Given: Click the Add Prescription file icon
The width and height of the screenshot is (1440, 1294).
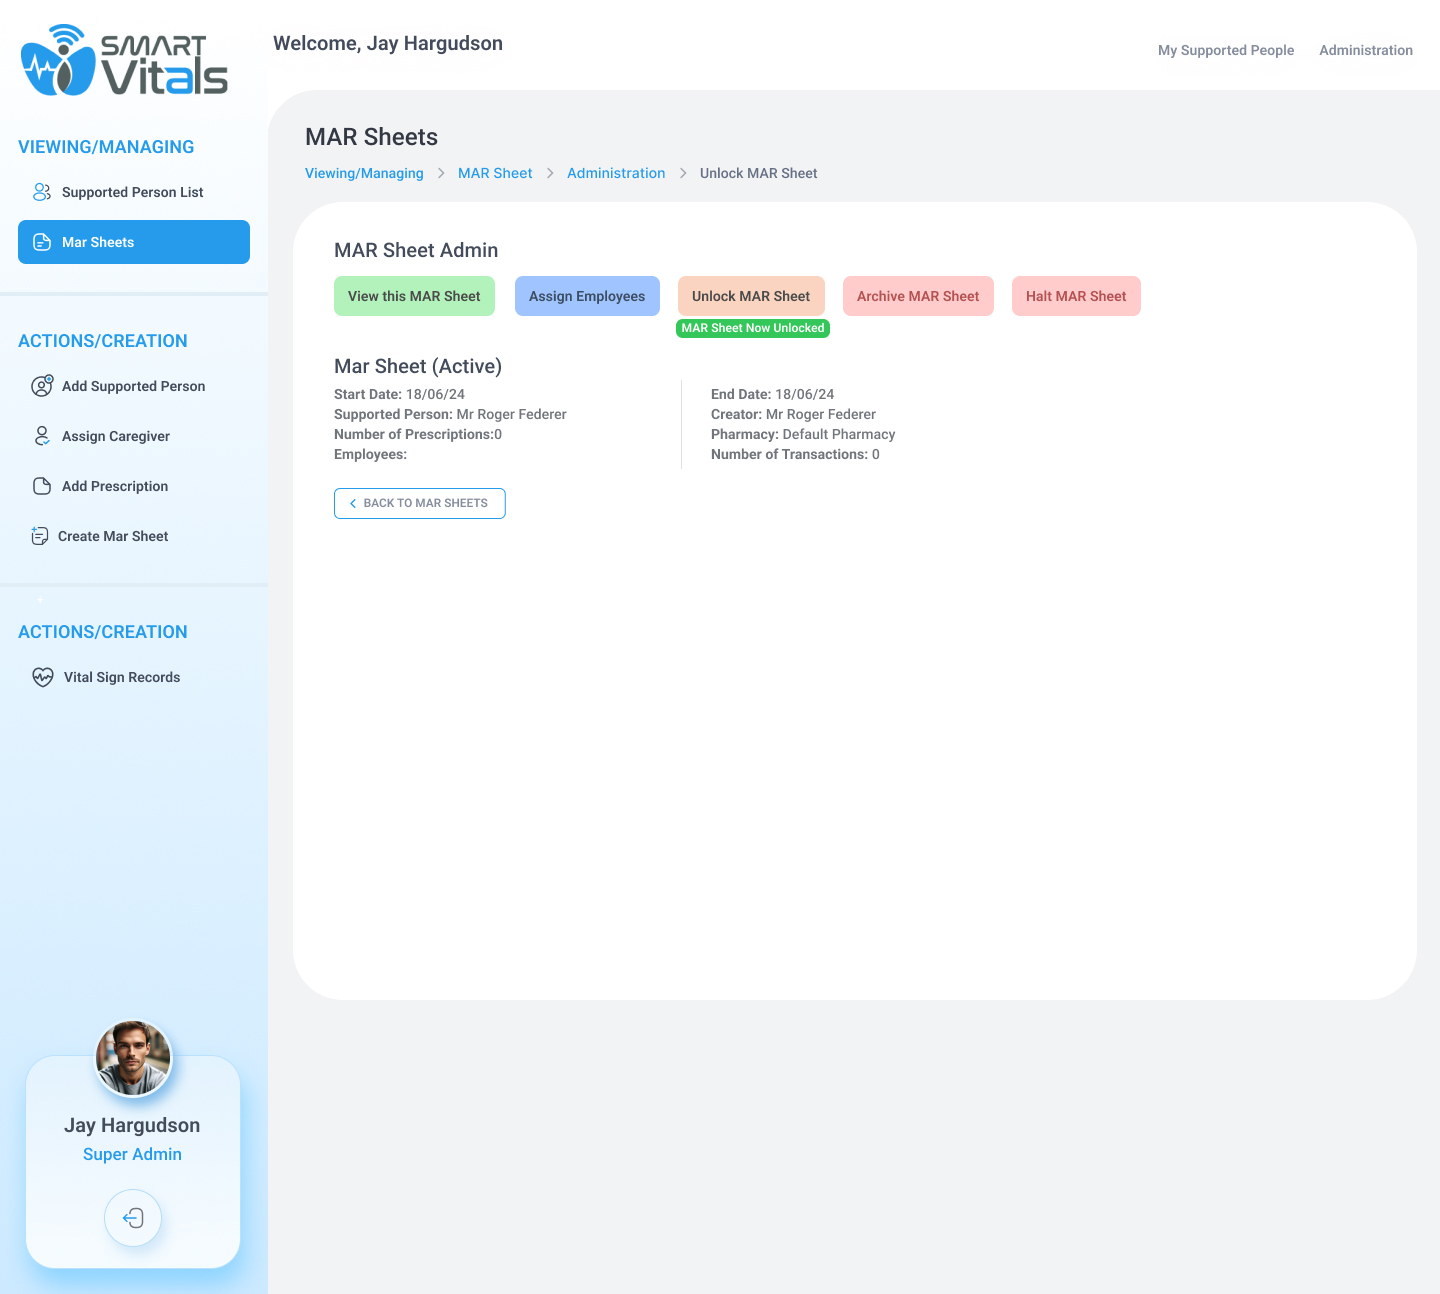Looking at the screenshot, I should (42, 486).
